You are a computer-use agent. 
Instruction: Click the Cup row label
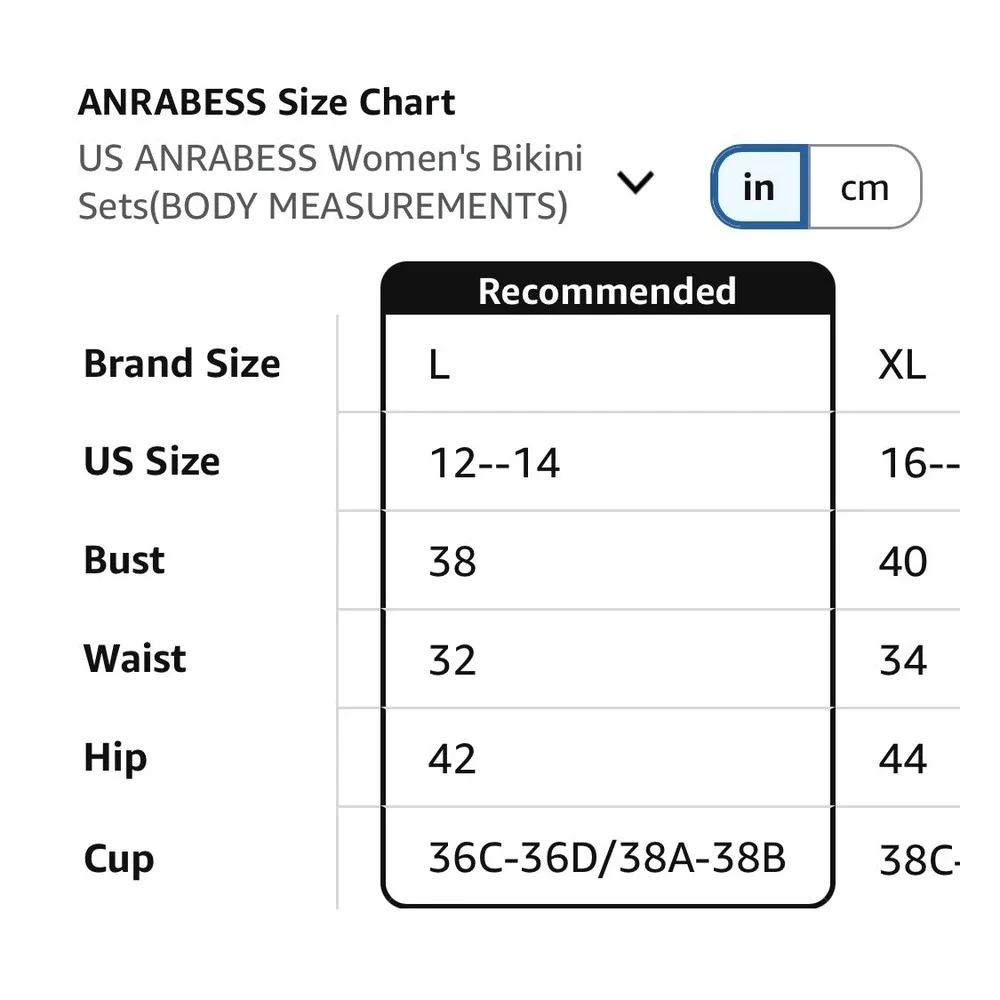tap(119, 858)
